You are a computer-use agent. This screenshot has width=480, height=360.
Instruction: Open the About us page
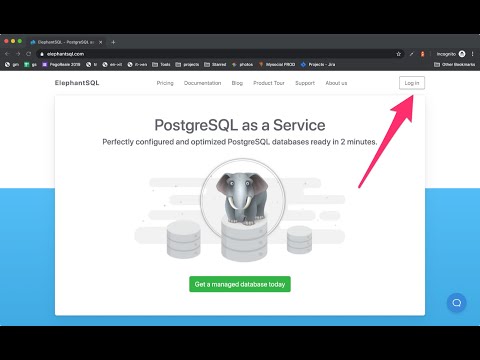point(336,83)
